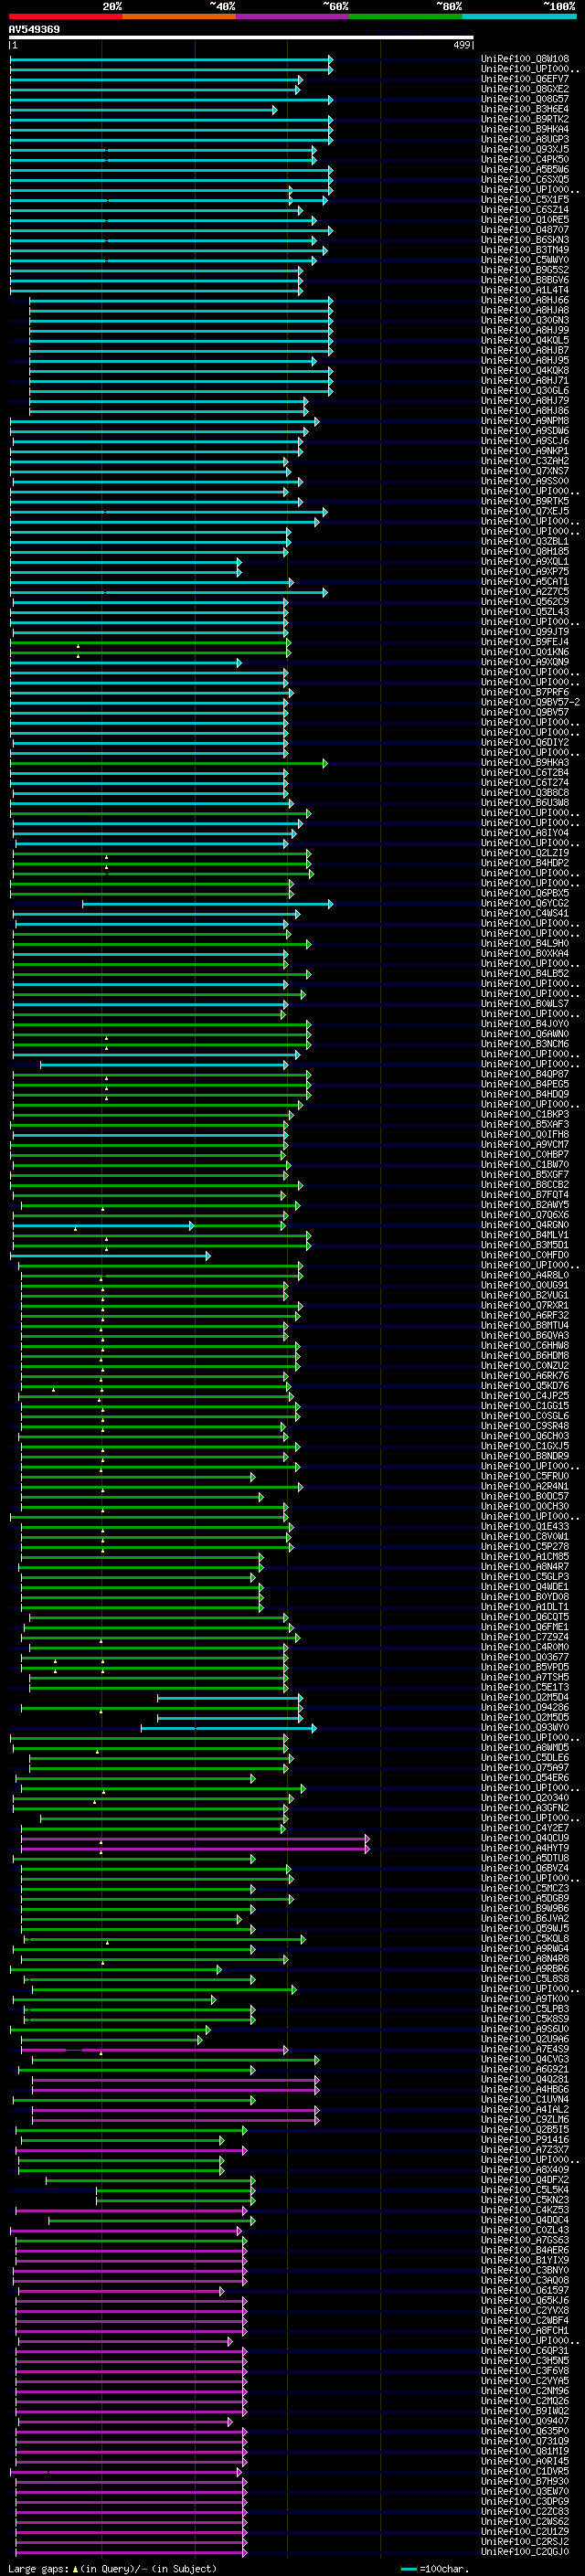This screenshot has width=585, height=2576.
Task: Open hit UniRef100_Q5KD76
Action: pyautogui.click(x=525, y=1386)
